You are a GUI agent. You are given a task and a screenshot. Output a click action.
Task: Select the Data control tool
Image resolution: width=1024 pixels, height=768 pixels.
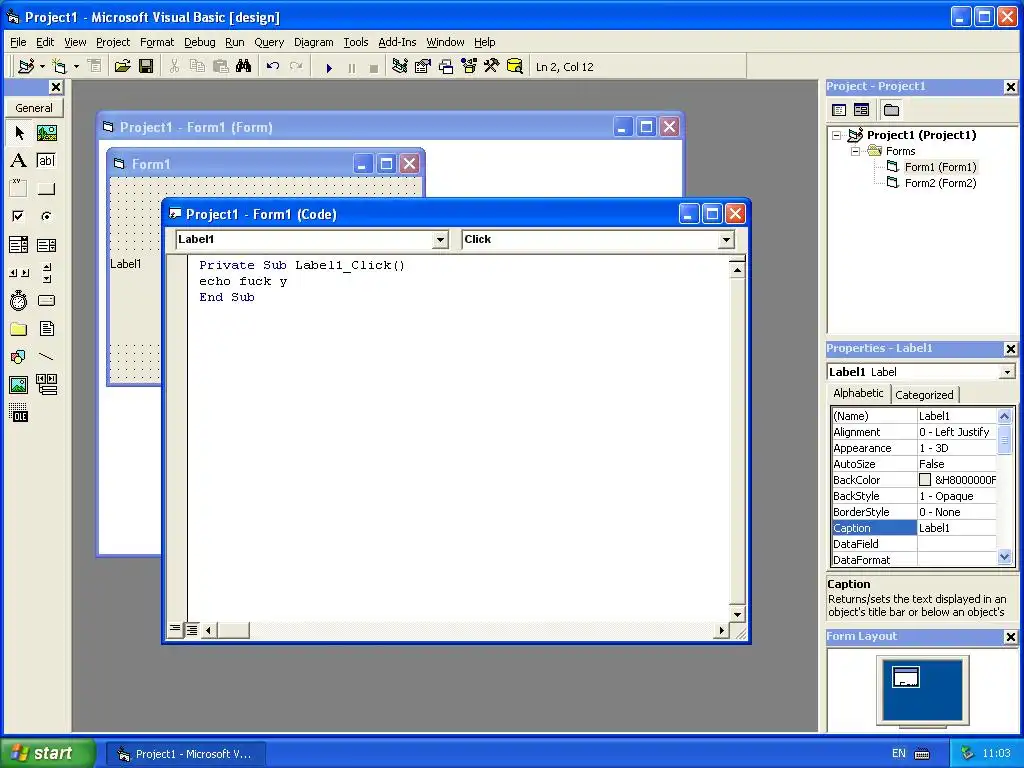[x=46, y=385]
